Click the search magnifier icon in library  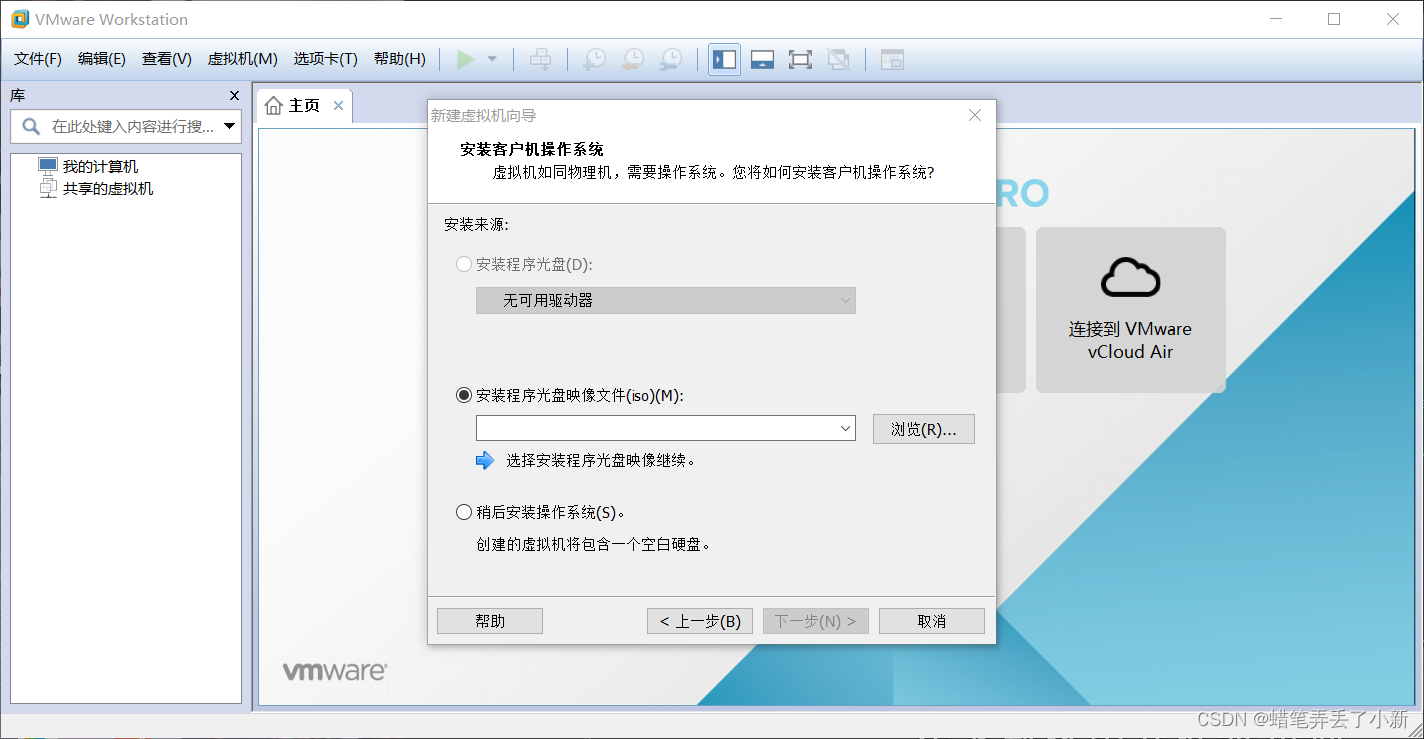click(31, 127)
